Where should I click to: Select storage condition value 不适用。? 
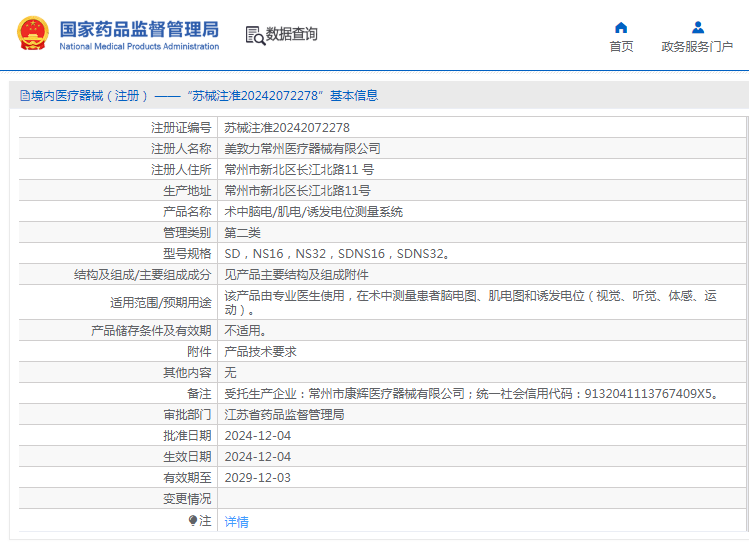tap(246, 330)
